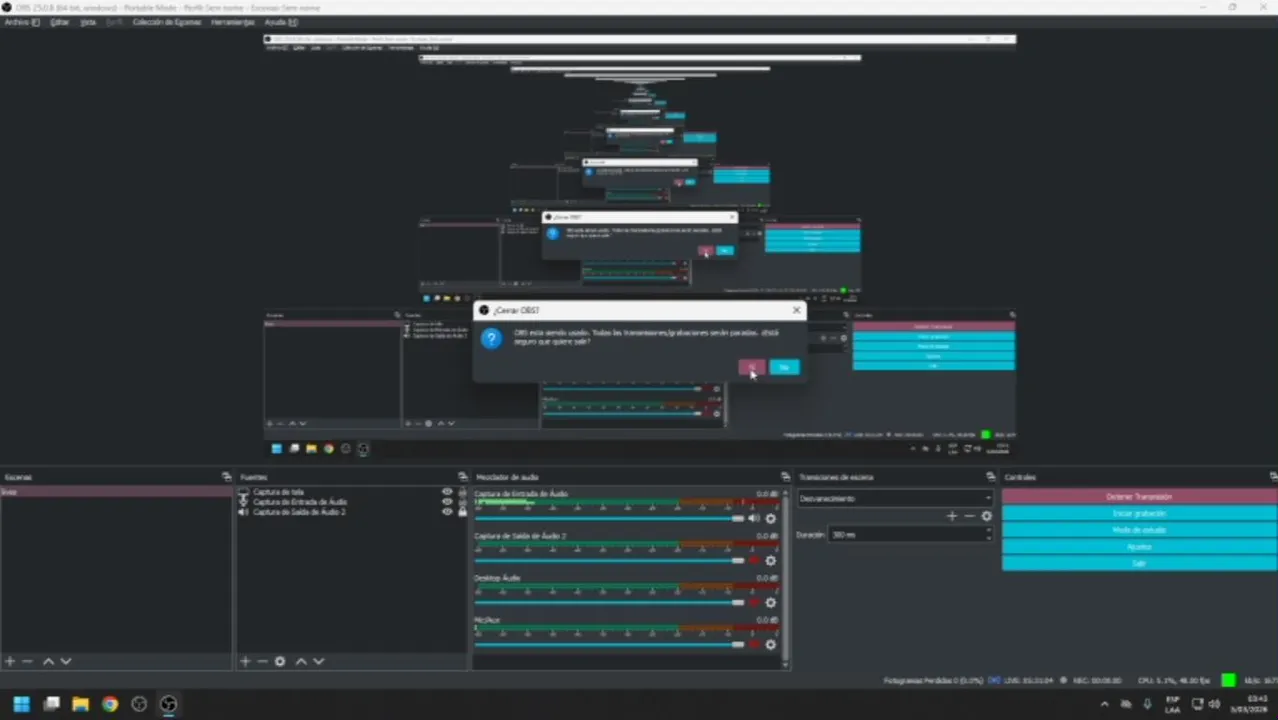Open the Desvanecimiento transition dropdown
The height and width of the screenshot is (720, 1278).
coord(895,498)
